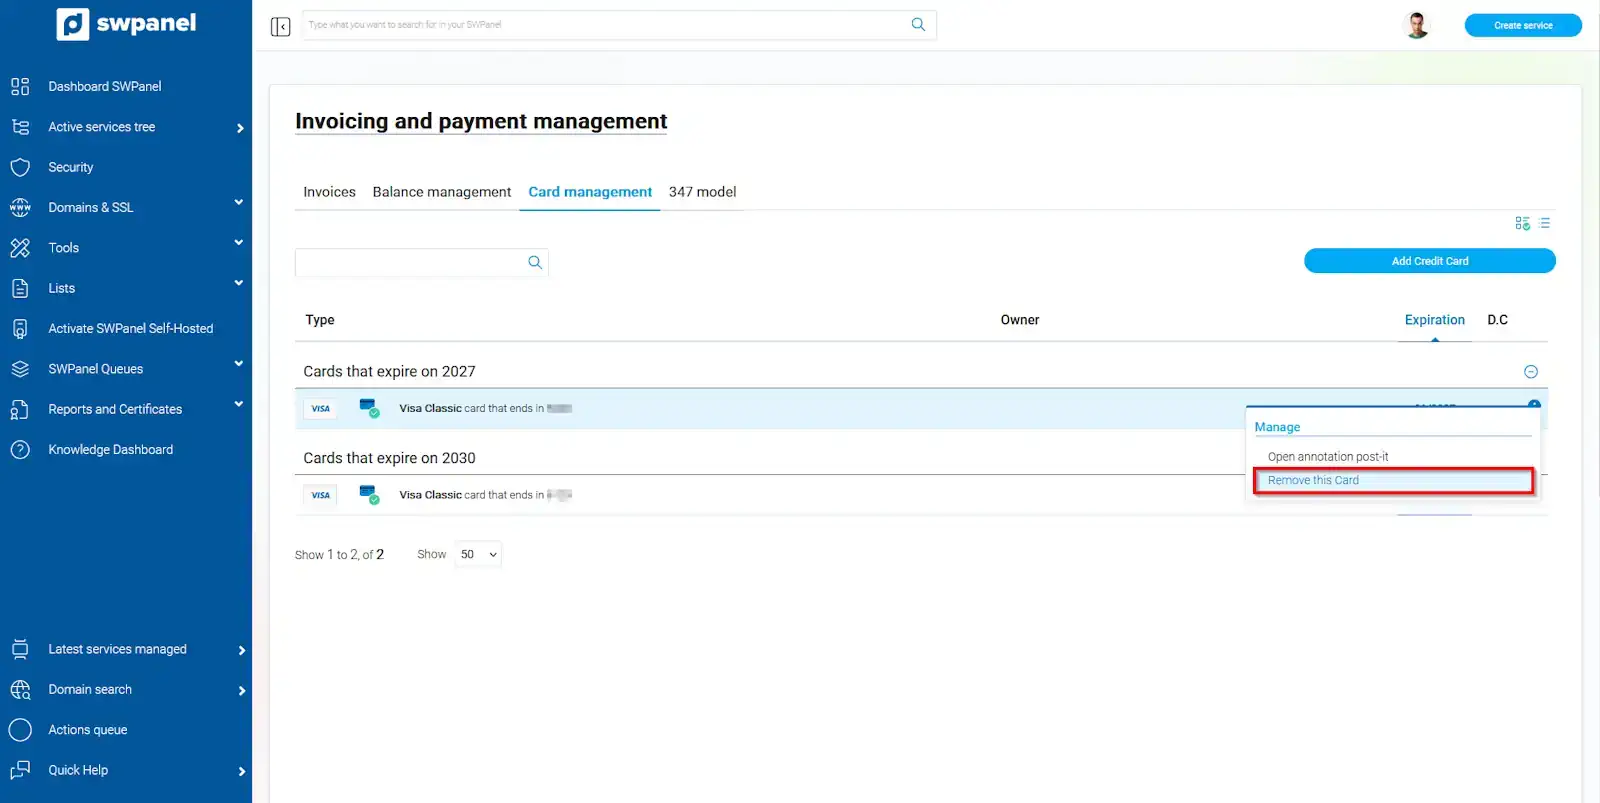1600x803 pixels.
Task: Expand the Domains & SSL sidebar menu
Action: 238,203
